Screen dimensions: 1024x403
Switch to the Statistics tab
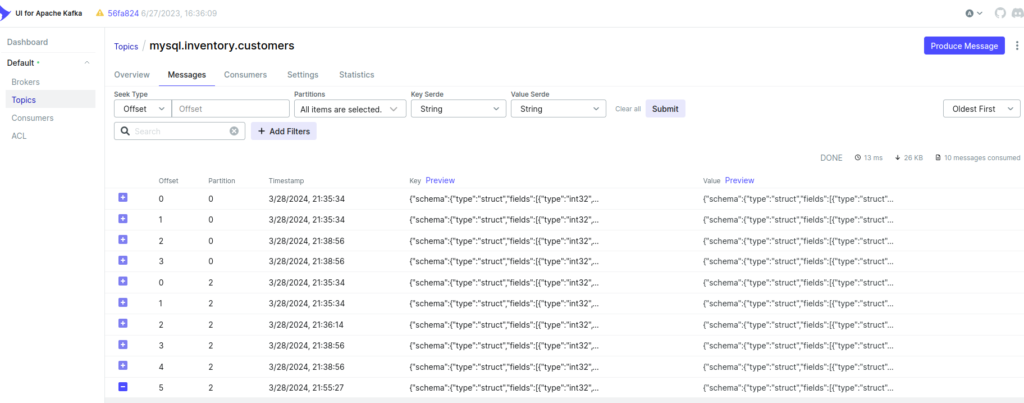[356, 75]
